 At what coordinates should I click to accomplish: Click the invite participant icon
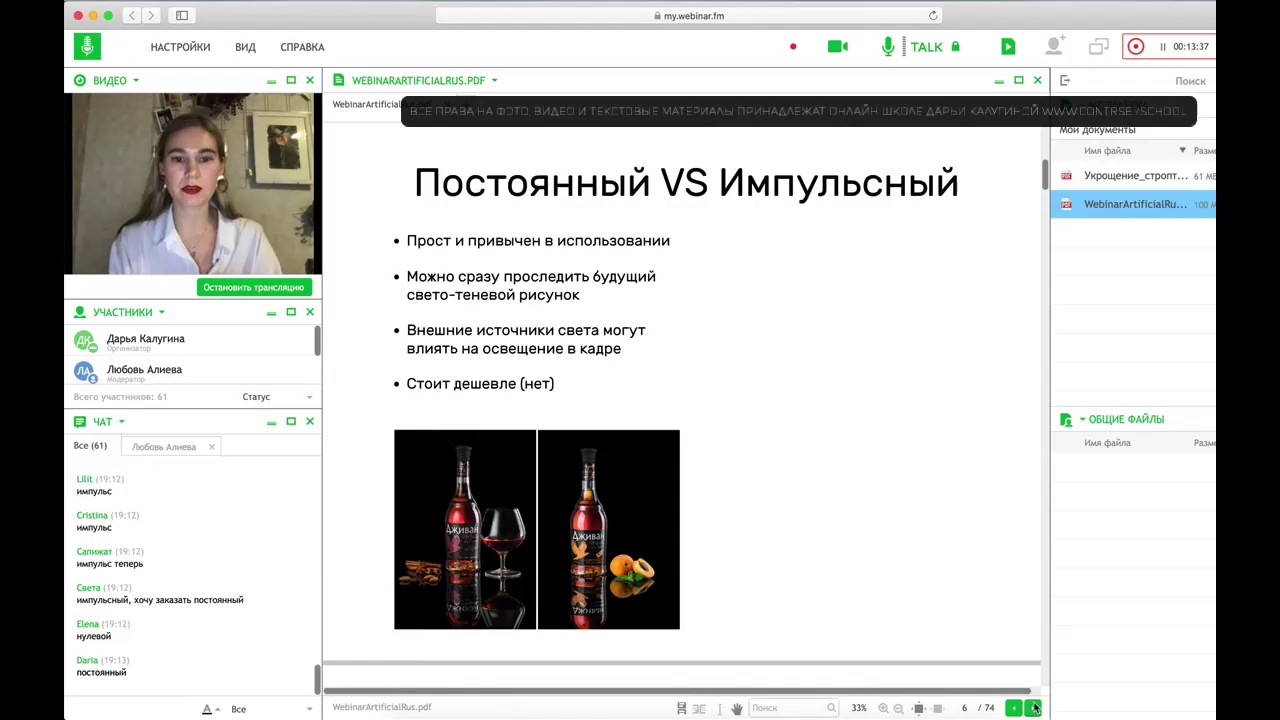(1054, 47)
